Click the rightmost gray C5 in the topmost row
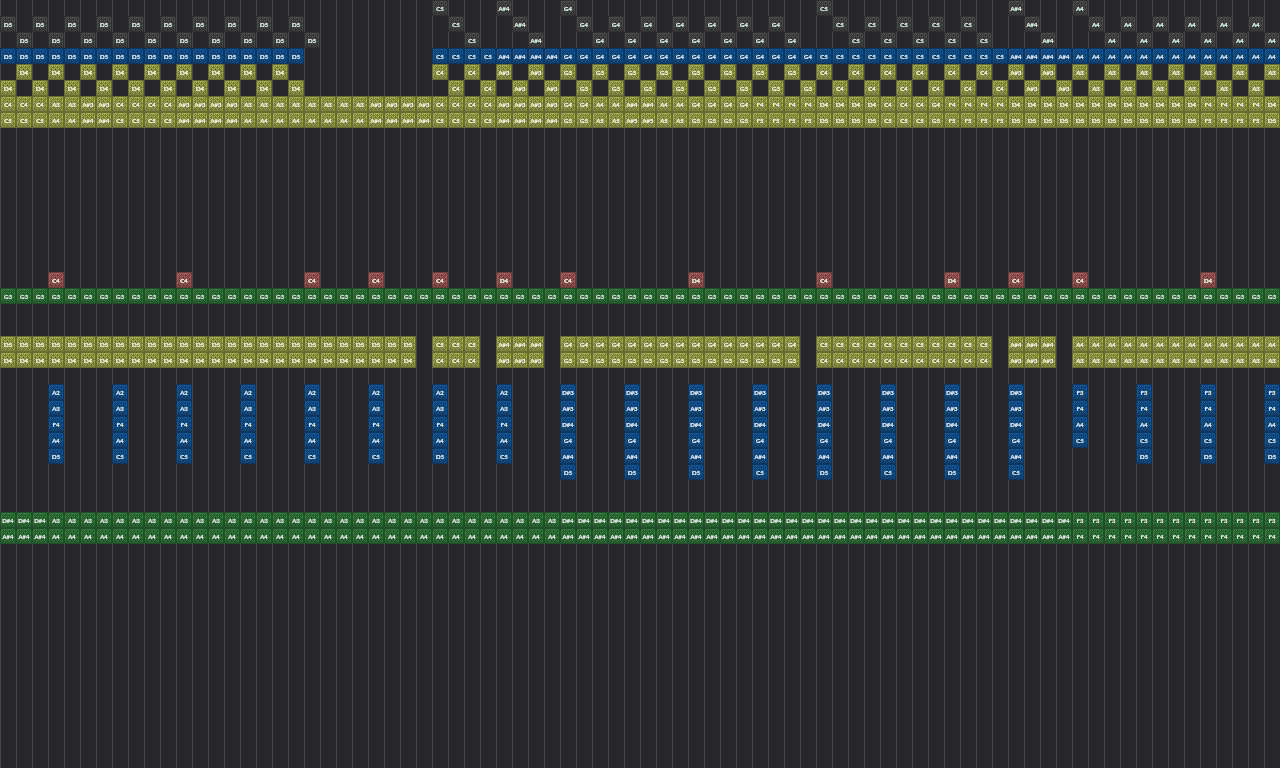The height and width of the screenshot is (768, 1280). [x=824, y=8]
